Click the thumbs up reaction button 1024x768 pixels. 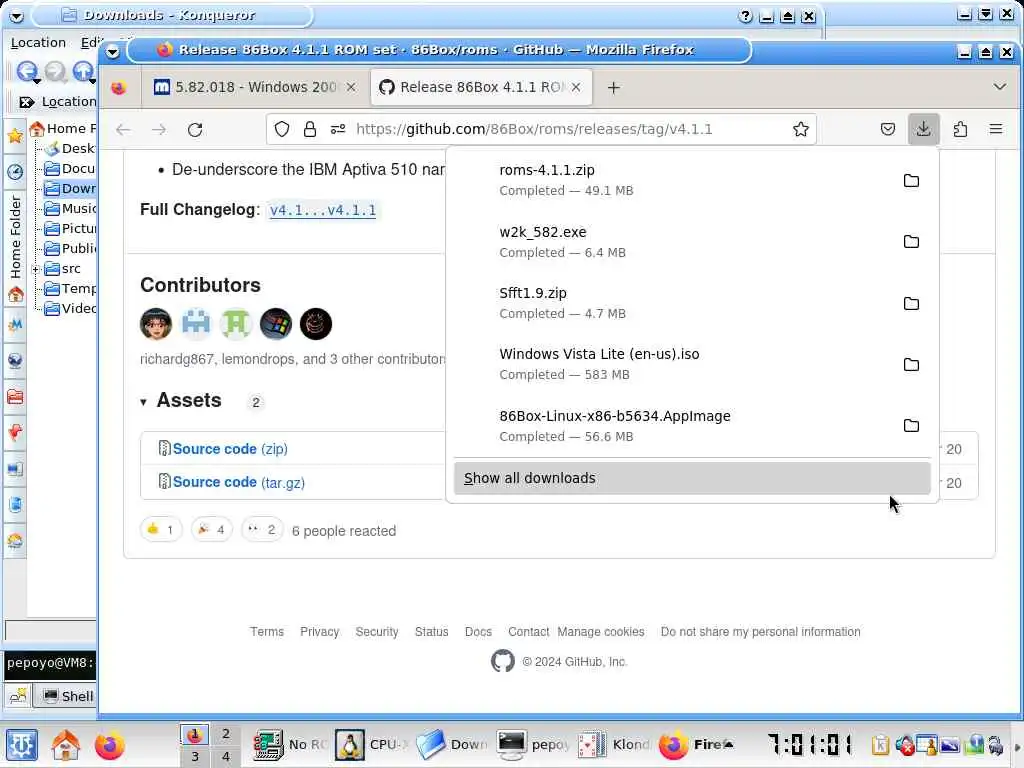[x=161, y=529]
